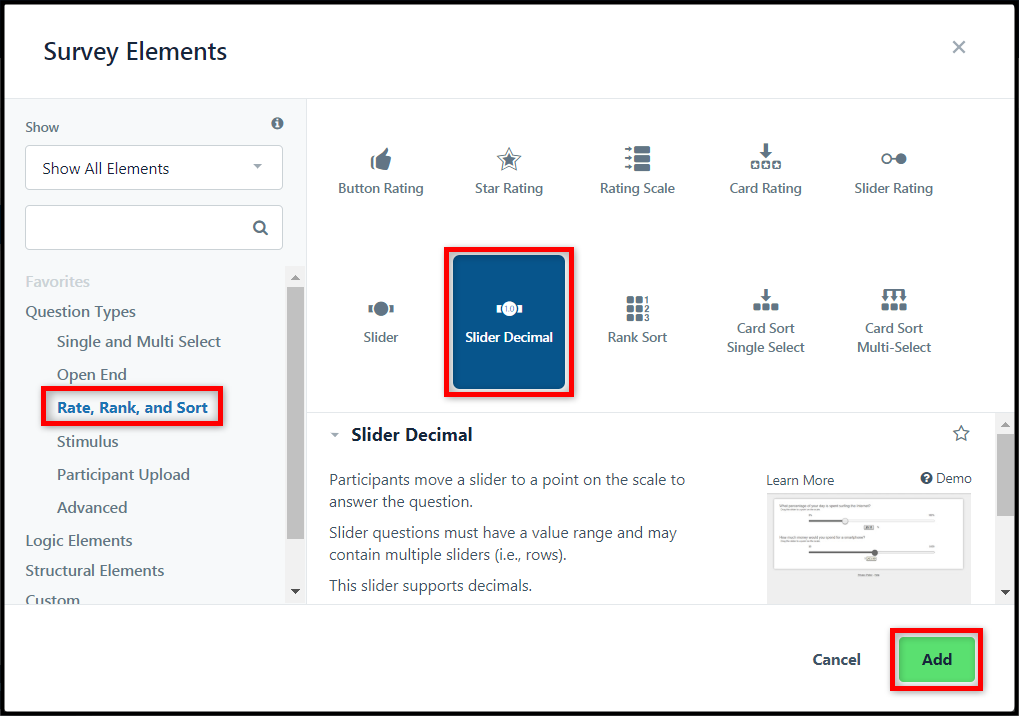
Task: Select Card Sort Single Select element
Action: pyautogui.click(x=766, y=322)
